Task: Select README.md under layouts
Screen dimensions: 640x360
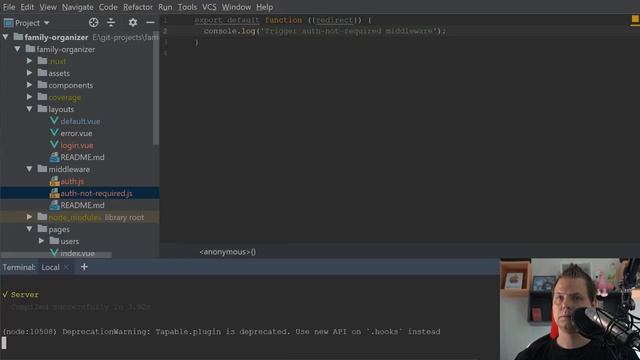Action: coord(82,157)
